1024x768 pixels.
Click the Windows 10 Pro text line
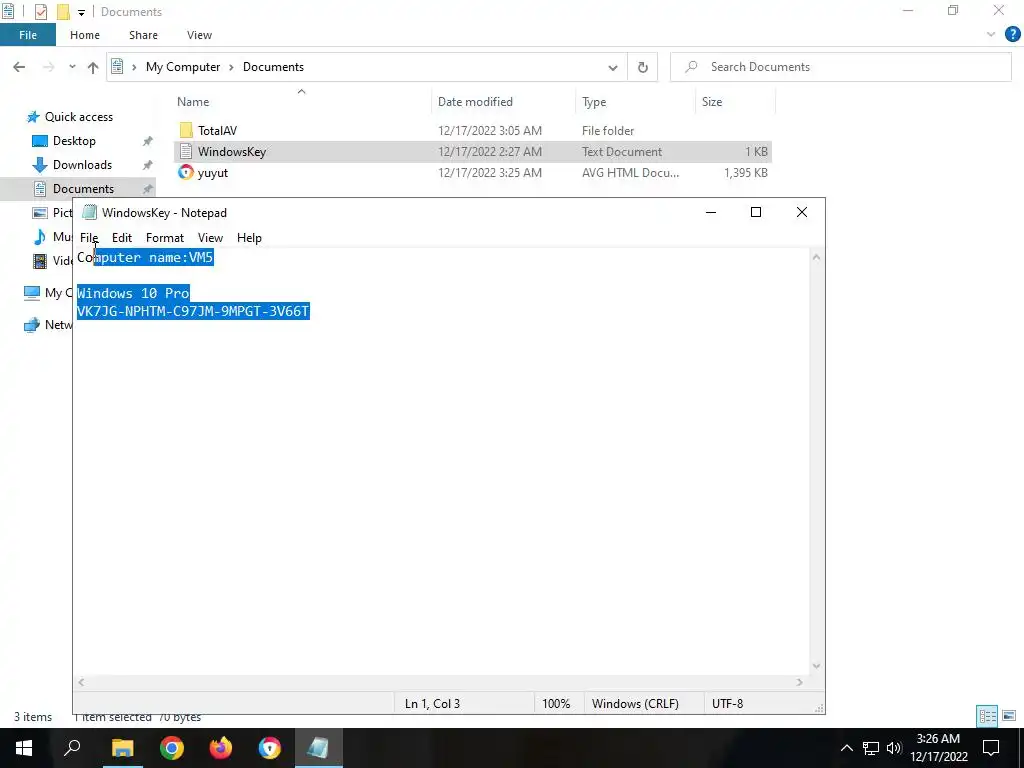pos(133,293)
